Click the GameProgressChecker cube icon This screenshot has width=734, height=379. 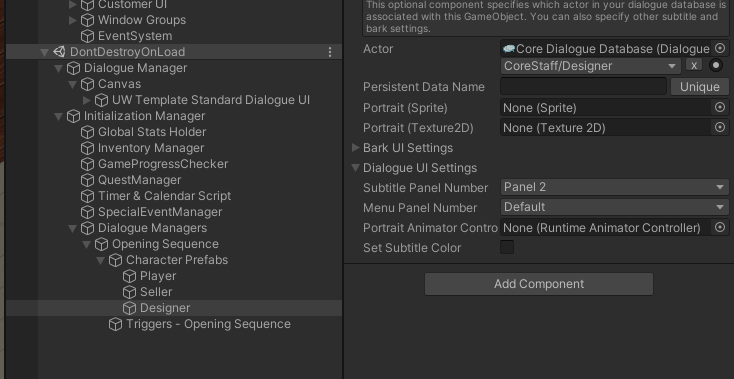pos(87,164)
